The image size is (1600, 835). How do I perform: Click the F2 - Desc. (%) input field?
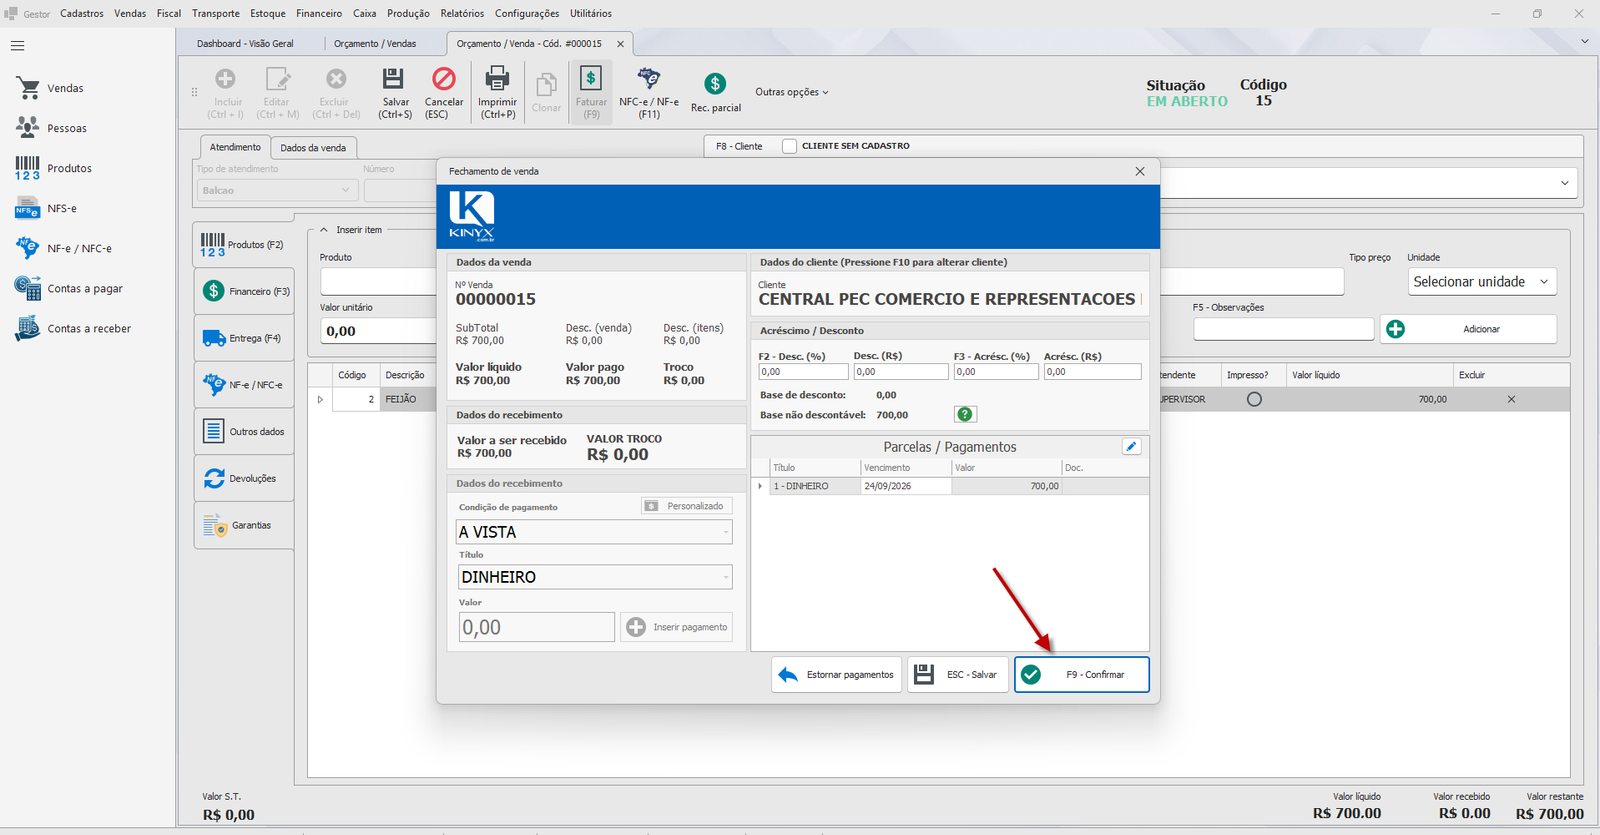pyautogui.click(x=803, y=371)
